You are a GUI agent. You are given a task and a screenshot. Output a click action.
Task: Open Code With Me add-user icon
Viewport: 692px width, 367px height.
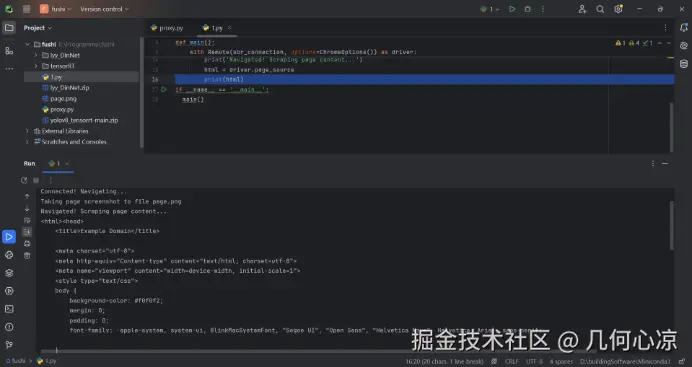point(583,9)
